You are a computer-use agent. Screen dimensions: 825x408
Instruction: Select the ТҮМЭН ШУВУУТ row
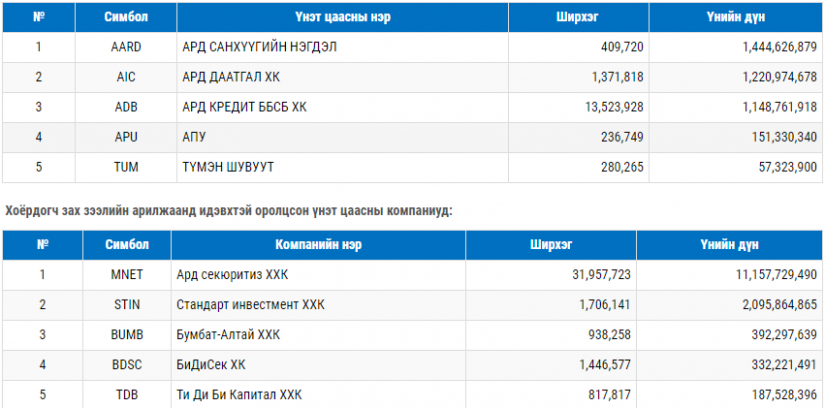click(x=412, y=167)
